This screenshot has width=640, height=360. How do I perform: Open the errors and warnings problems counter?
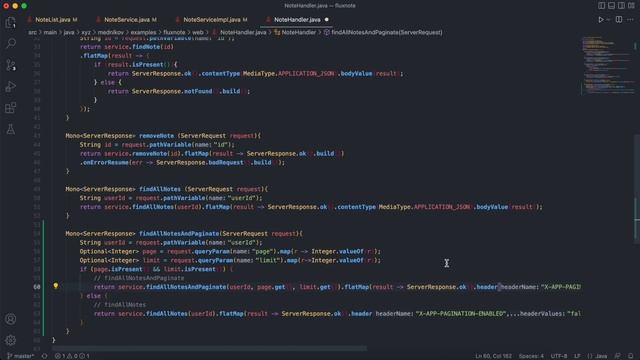pyautogui.click(x=72, y=356)
